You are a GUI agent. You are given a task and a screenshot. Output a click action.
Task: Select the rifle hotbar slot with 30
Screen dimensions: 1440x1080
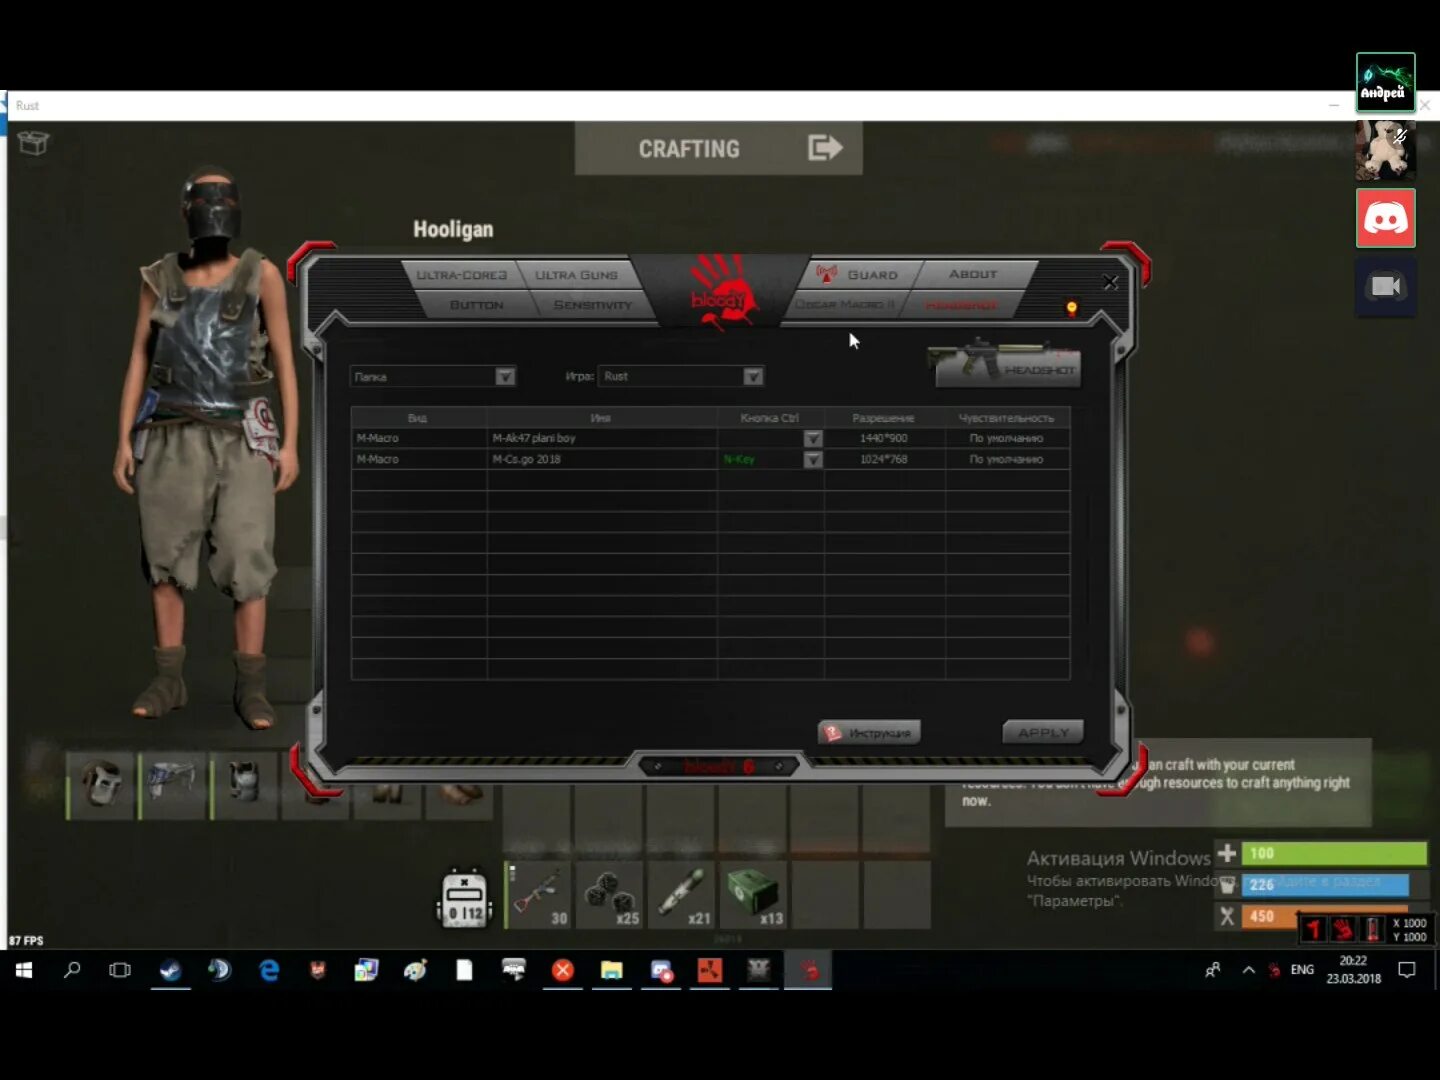(x=538, y=895)
